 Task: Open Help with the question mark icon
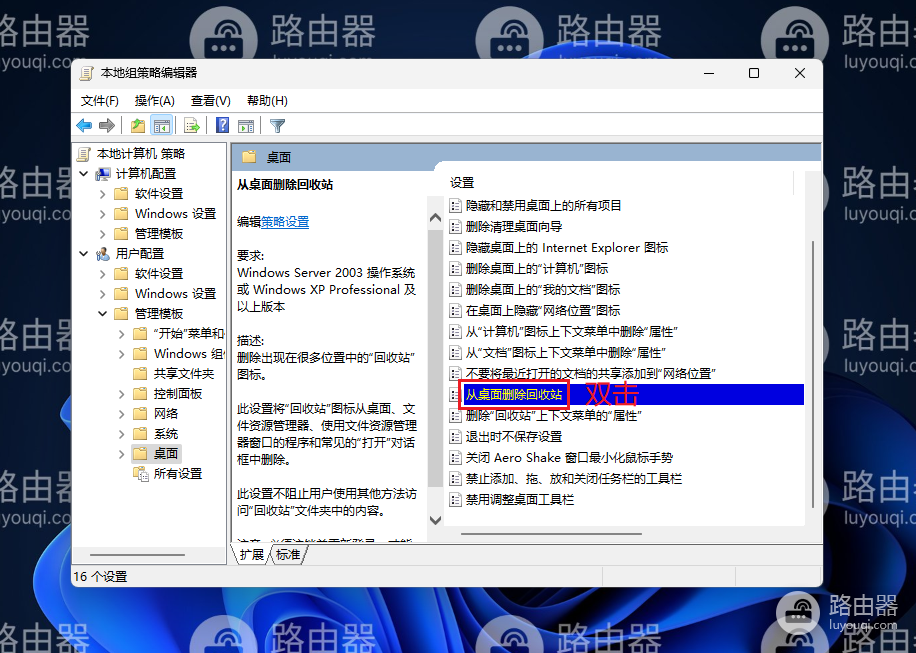click(x=223, y=126)
